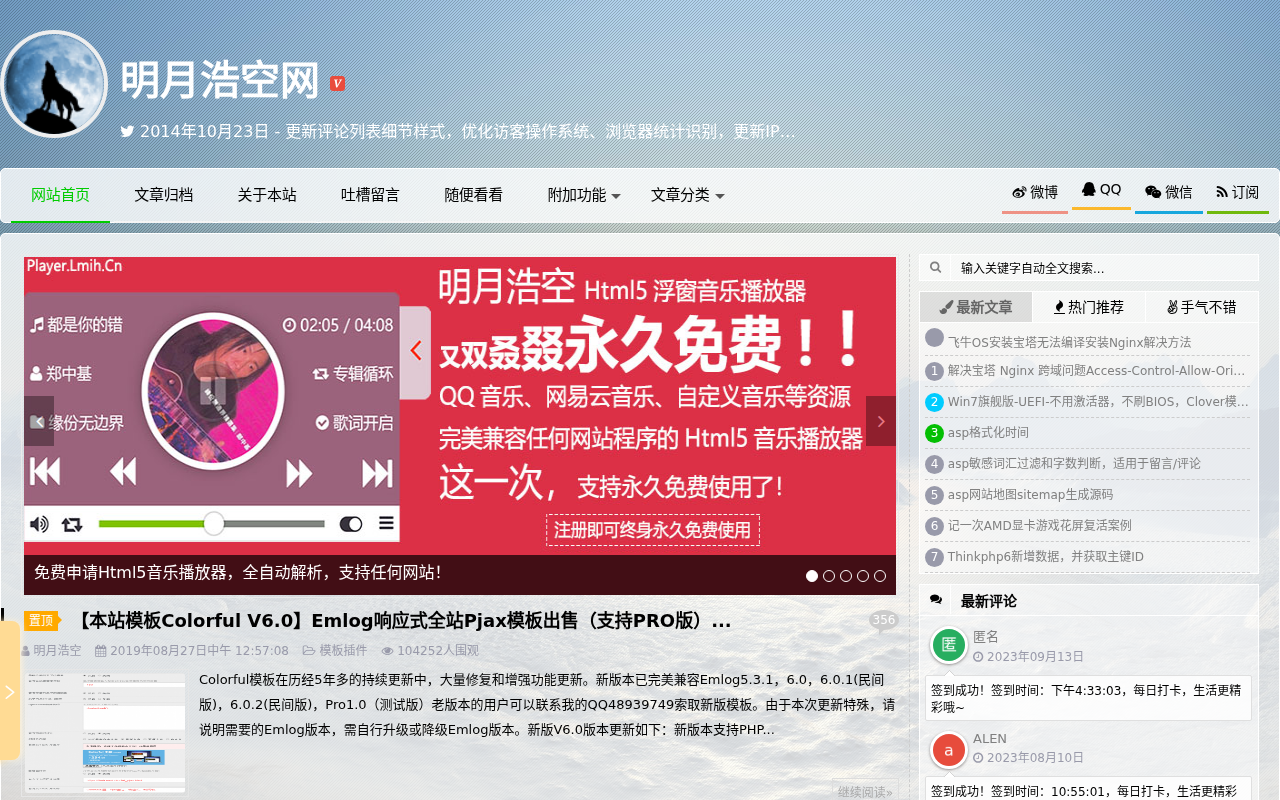Expand the 文章分类 dropdown menu
Screen dimensions: 1280x800
(x=688, y=195)
